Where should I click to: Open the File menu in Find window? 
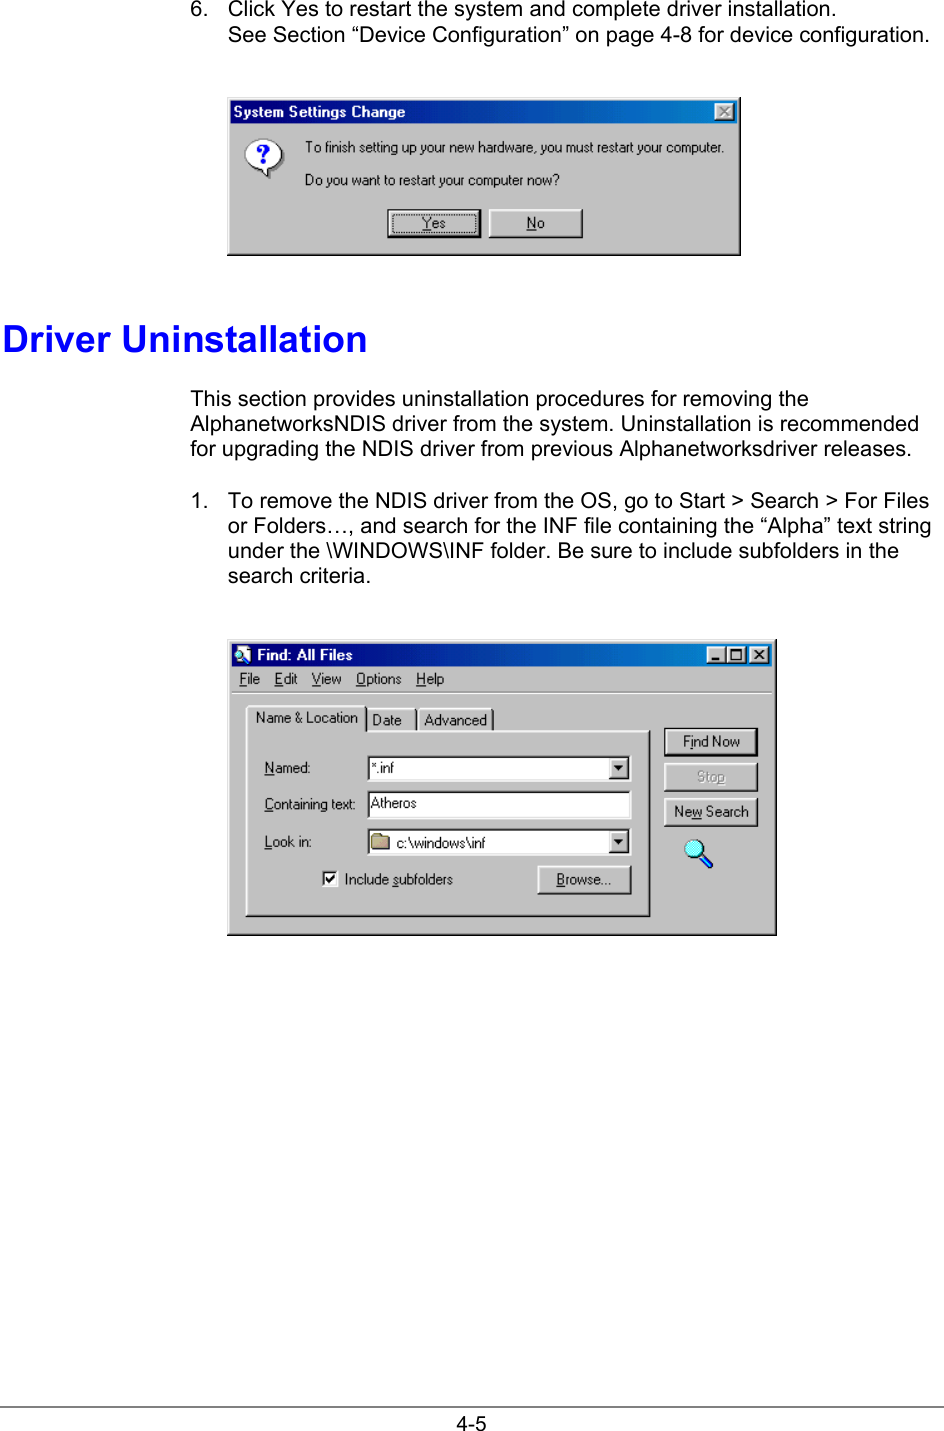(249, 679)
